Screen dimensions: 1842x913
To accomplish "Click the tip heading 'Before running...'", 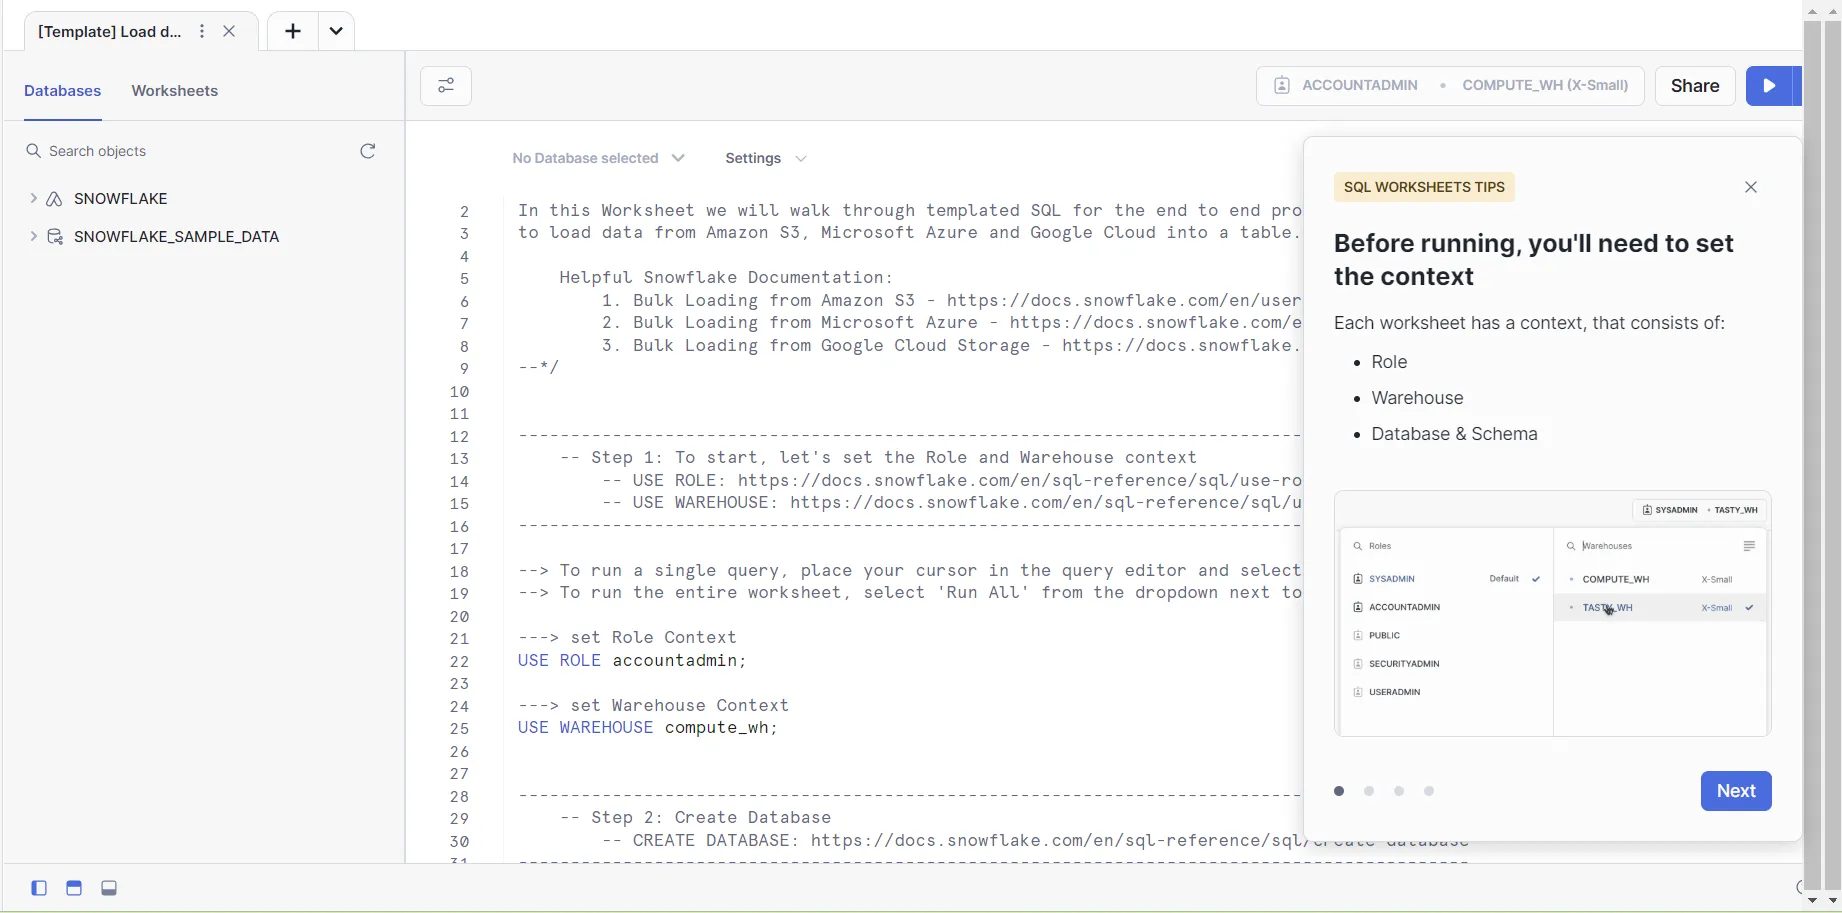I will 1534,260.
